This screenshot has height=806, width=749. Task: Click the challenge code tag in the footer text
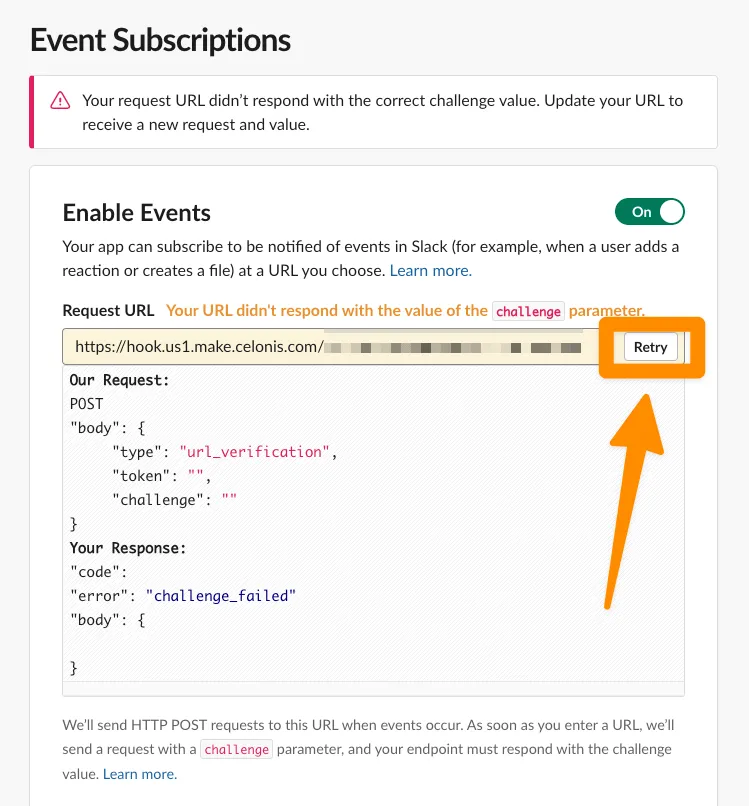click(x=236, y=749)
